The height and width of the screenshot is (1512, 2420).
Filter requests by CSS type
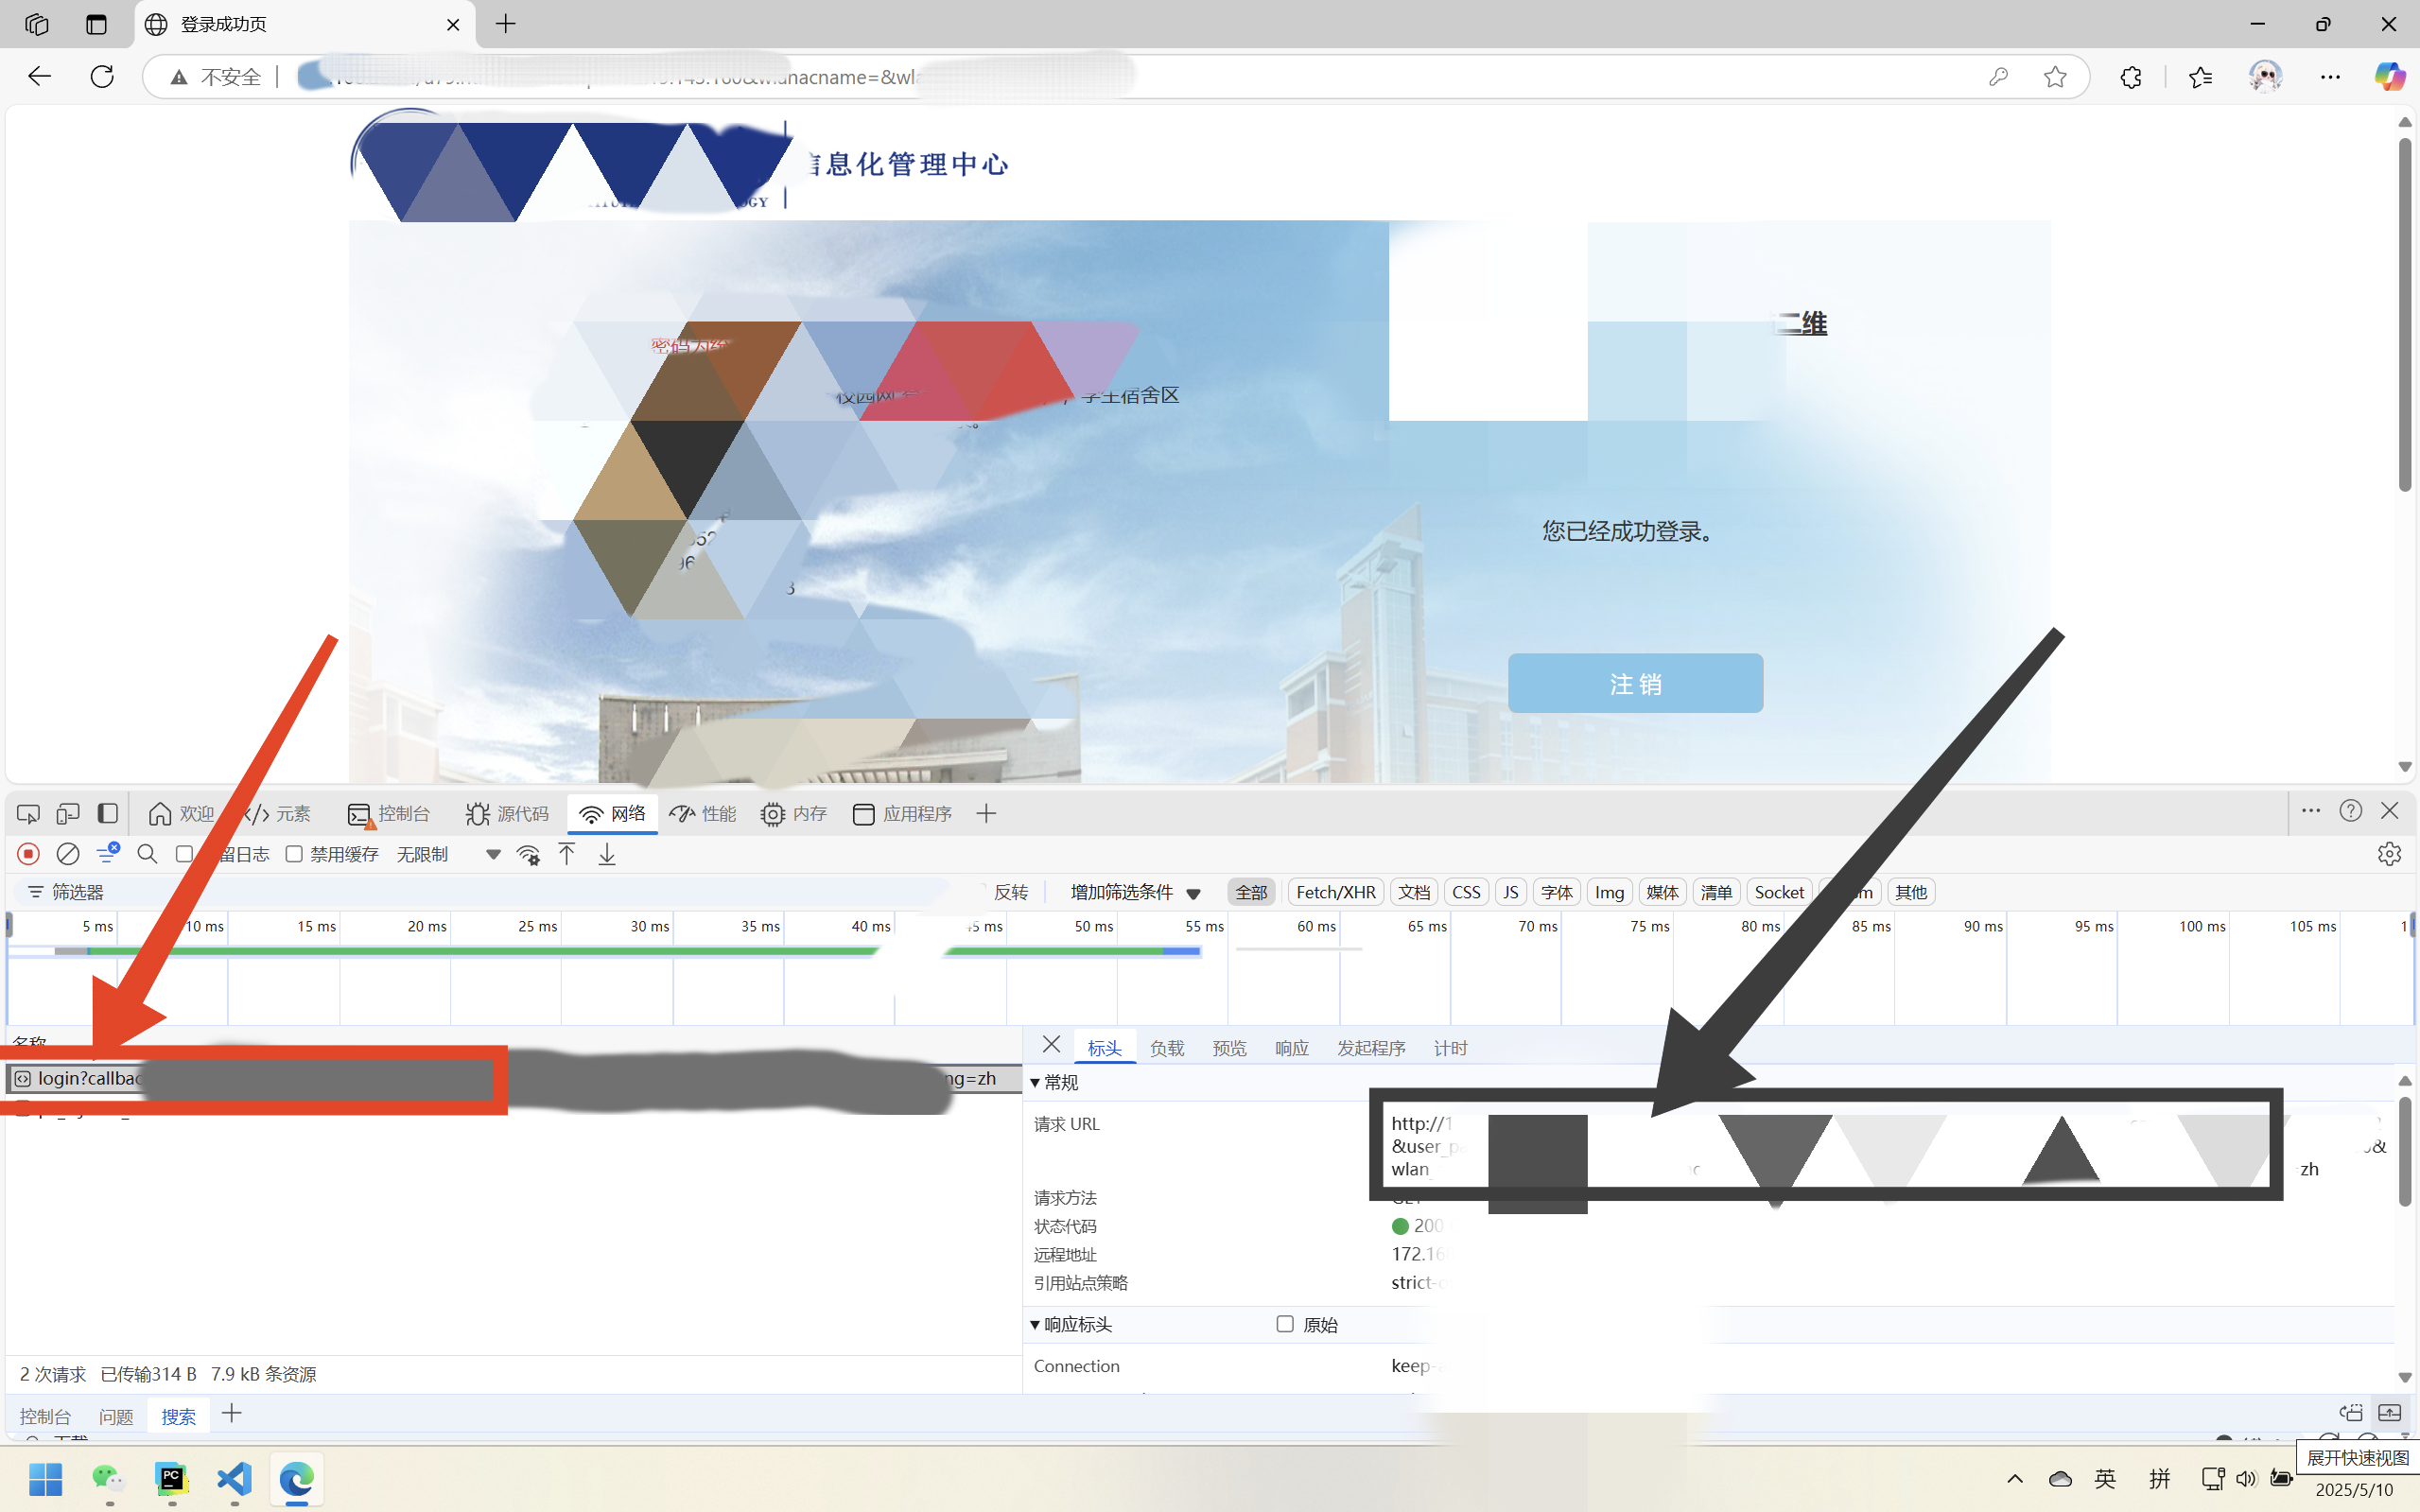pyautogui.click(x=1466, y=892)
